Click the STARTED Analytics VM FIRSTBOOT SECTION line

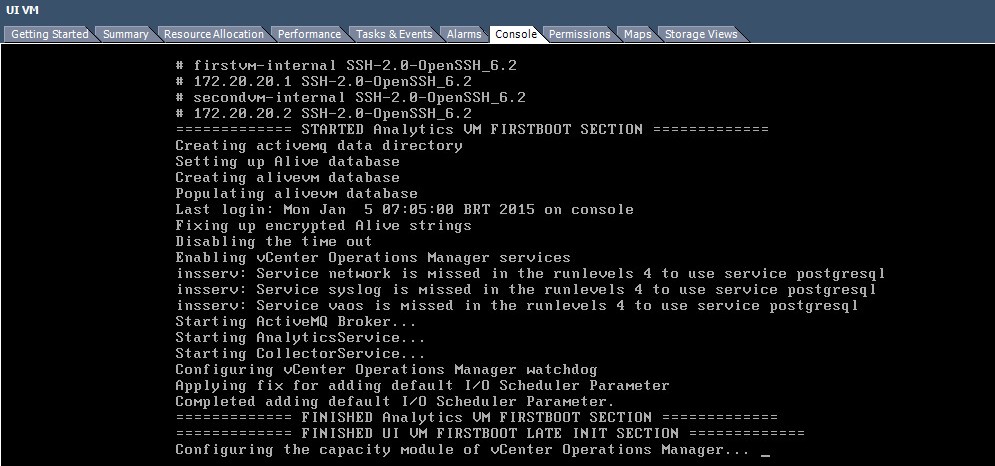click(471, 129)
